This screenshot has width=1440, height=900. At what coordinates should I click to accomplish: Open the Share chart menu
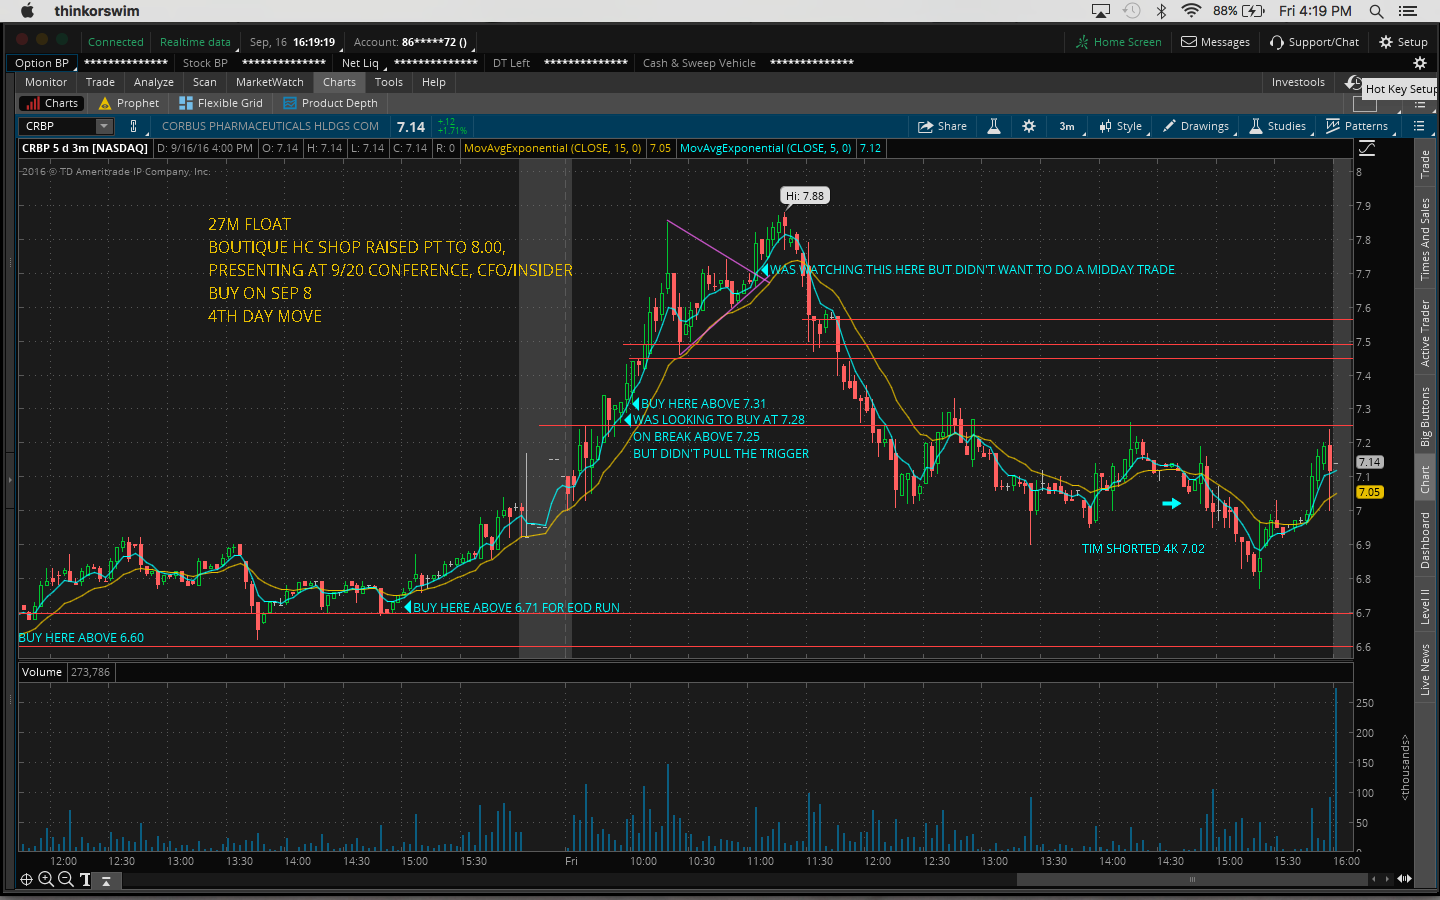[x=942, y=126]
